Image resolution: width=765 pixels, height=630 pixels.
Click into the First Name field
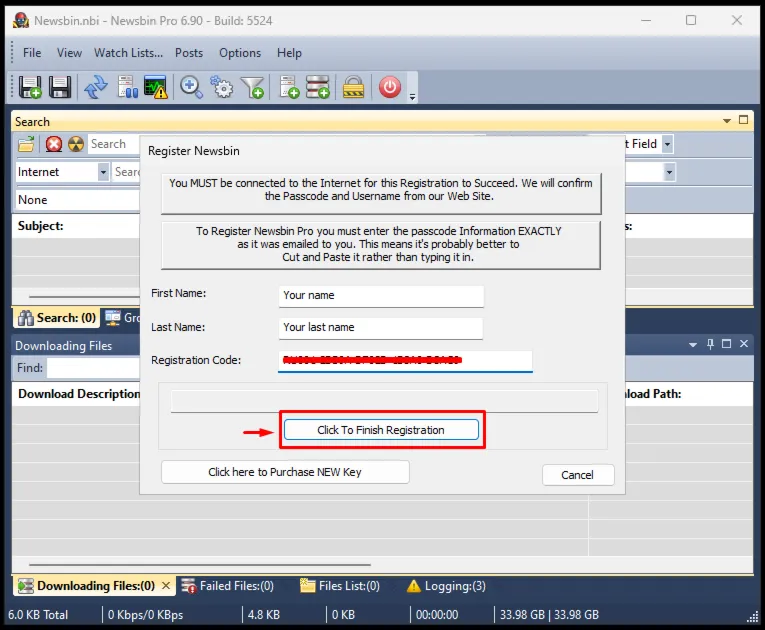coord(381,296)
